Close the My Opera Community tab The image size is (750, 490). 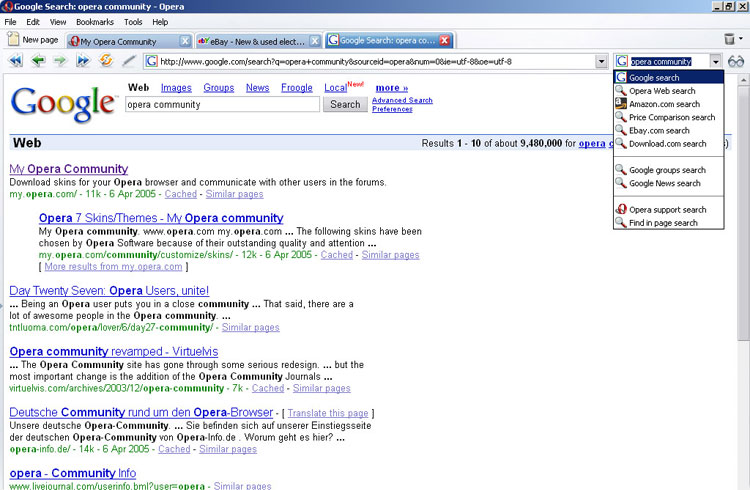point(185,41)
